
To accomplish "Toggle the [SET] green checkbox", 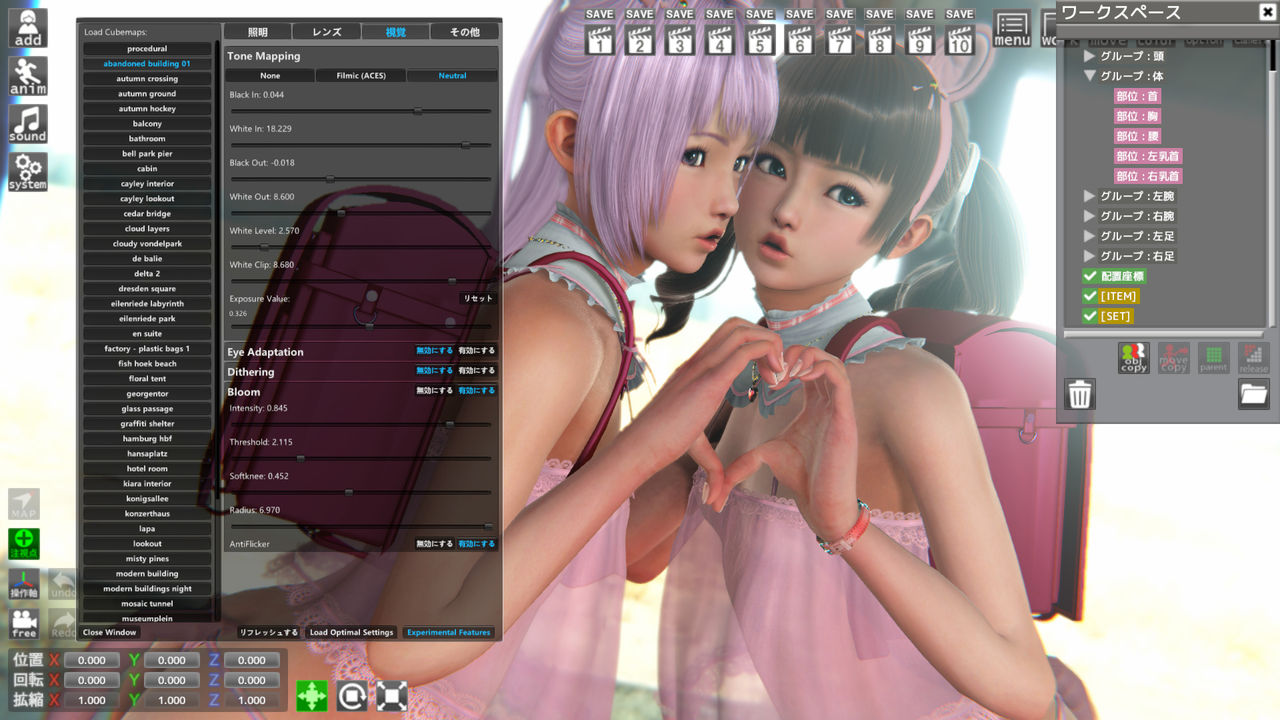I will [x=1090, y=316].
